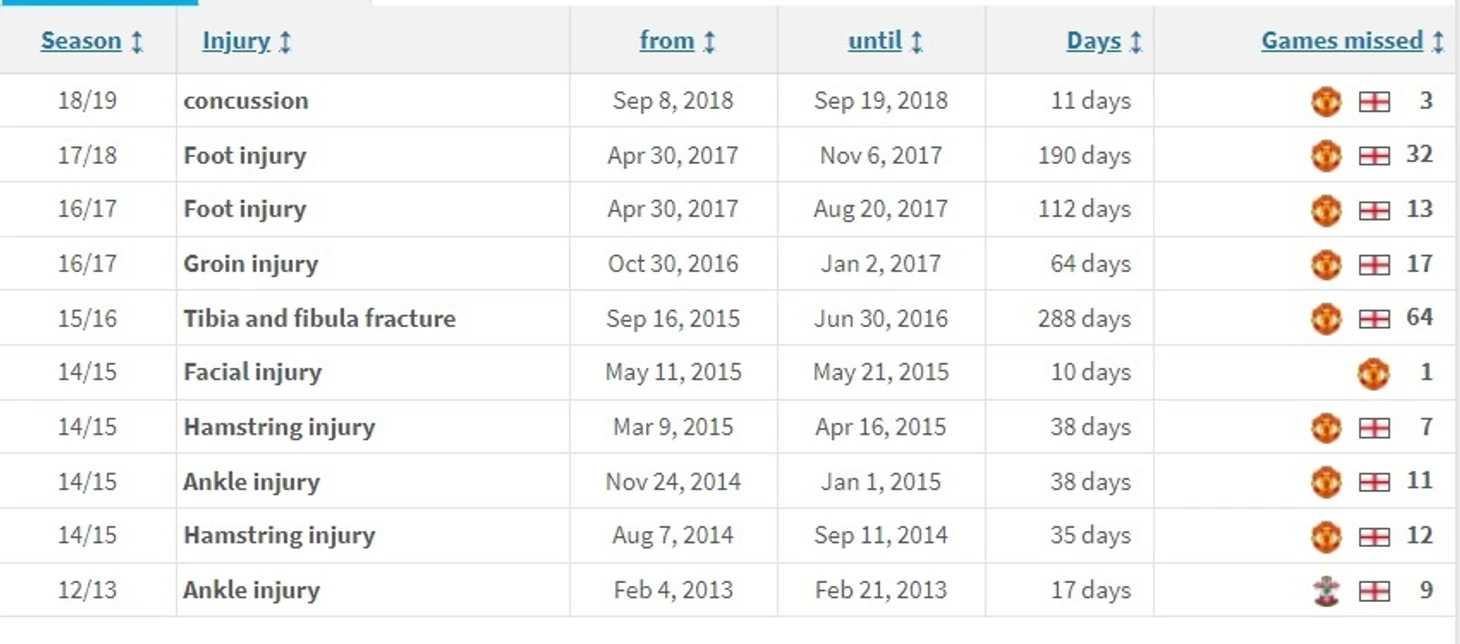Click Manchester United crest in concussion row
The height and width of the screenshot is (644, 1460).
[x=1326, y=101]
